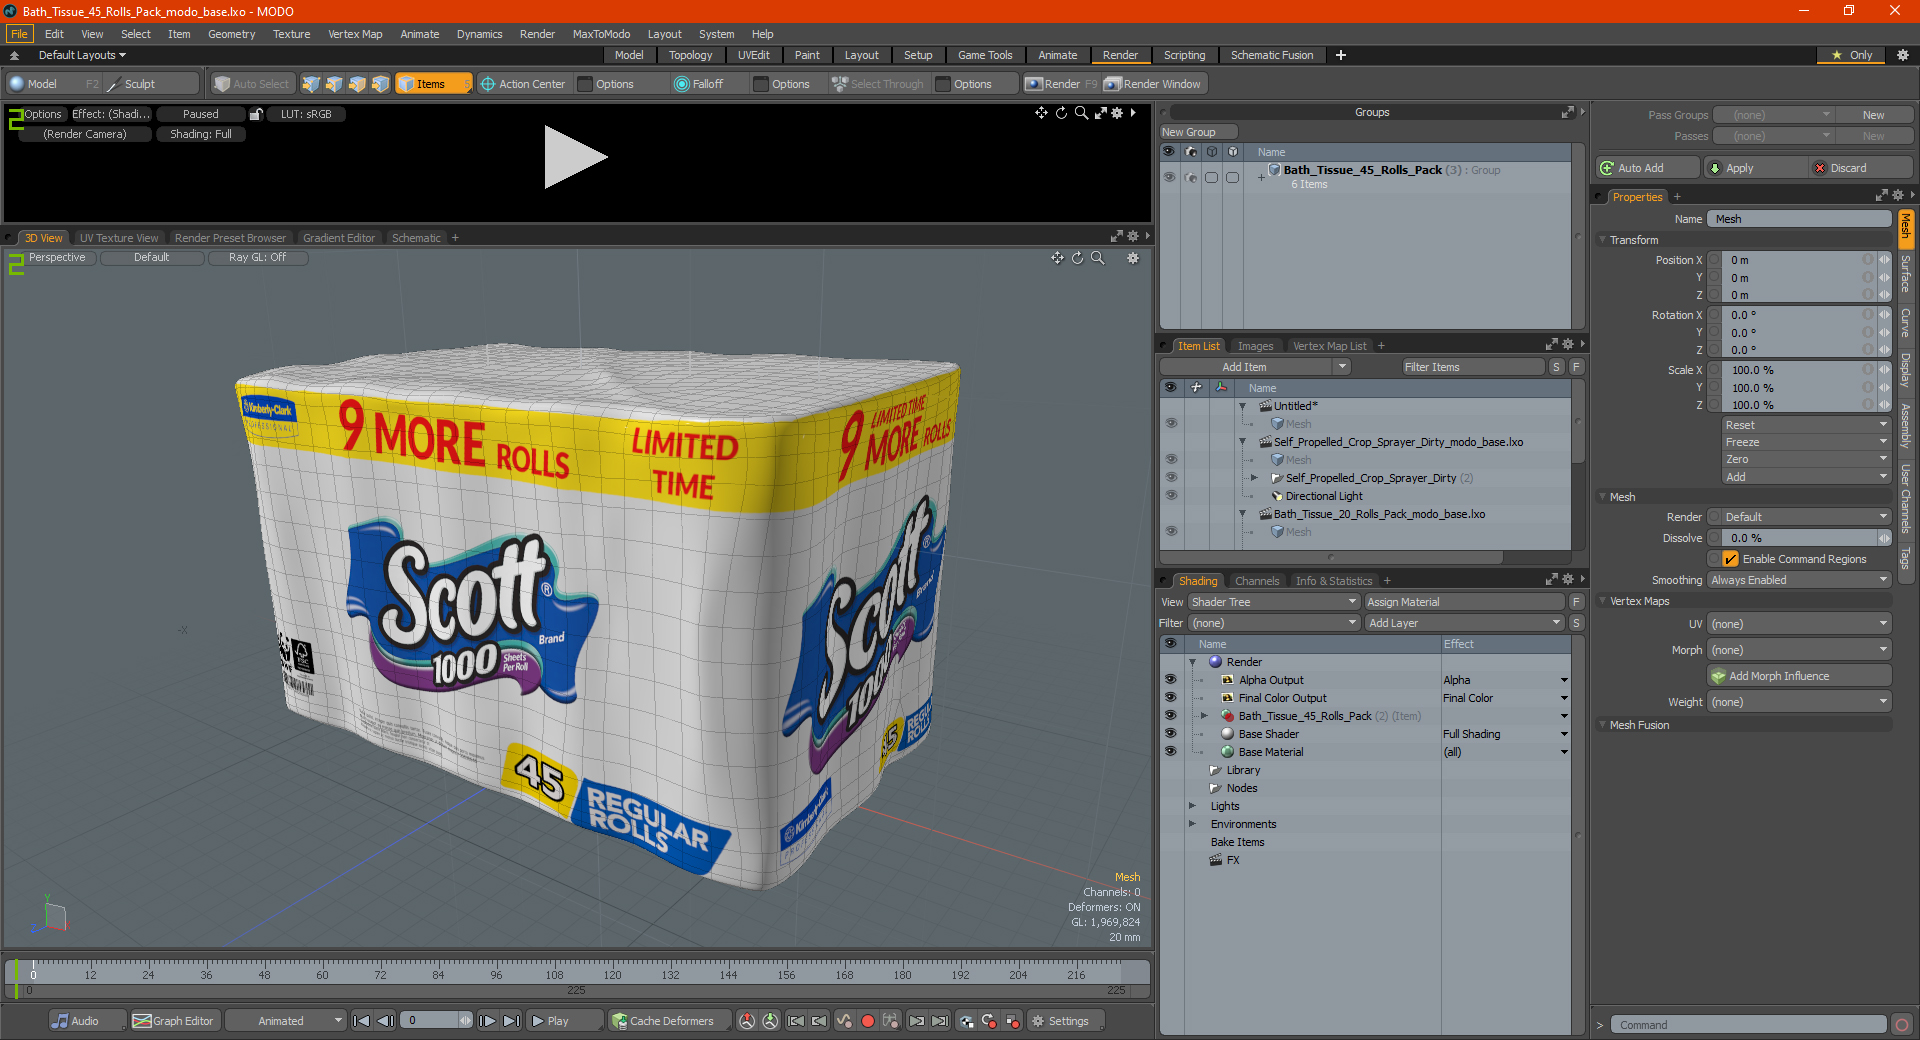Screen dimensions: 1920x1040
Task: Open the Geometry menu
Action: tap(232, 34)
